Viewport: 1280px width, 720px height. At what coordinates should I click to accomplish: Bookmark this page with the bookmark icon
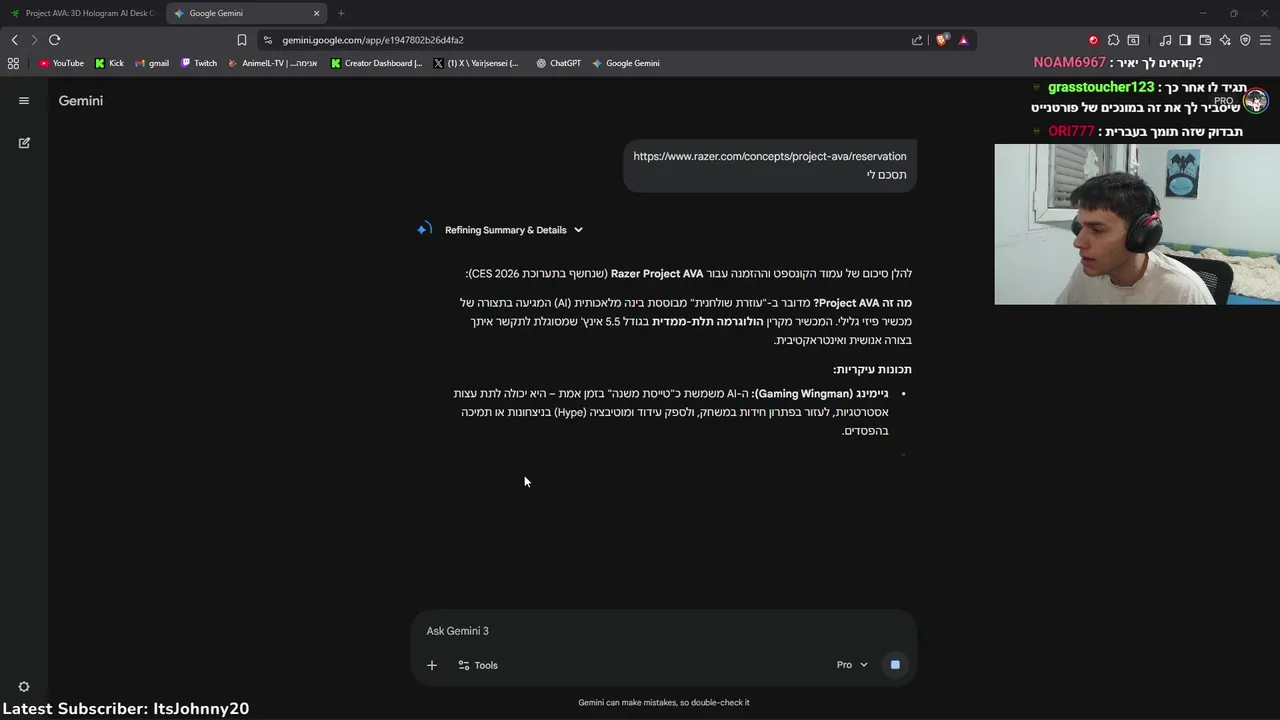tap(241, 40)
